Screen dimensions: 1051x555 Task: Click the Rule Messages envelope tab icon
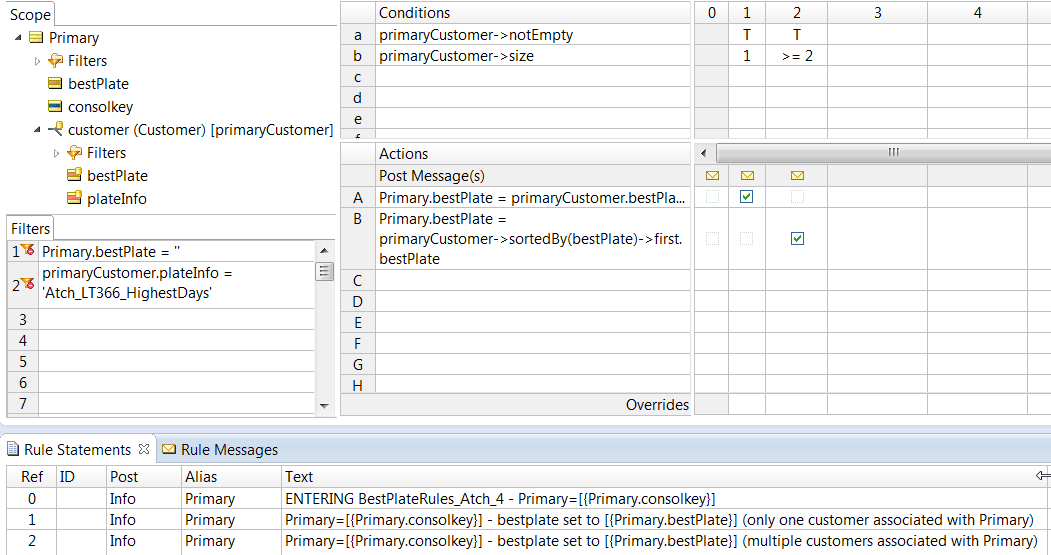click(169, 449)
